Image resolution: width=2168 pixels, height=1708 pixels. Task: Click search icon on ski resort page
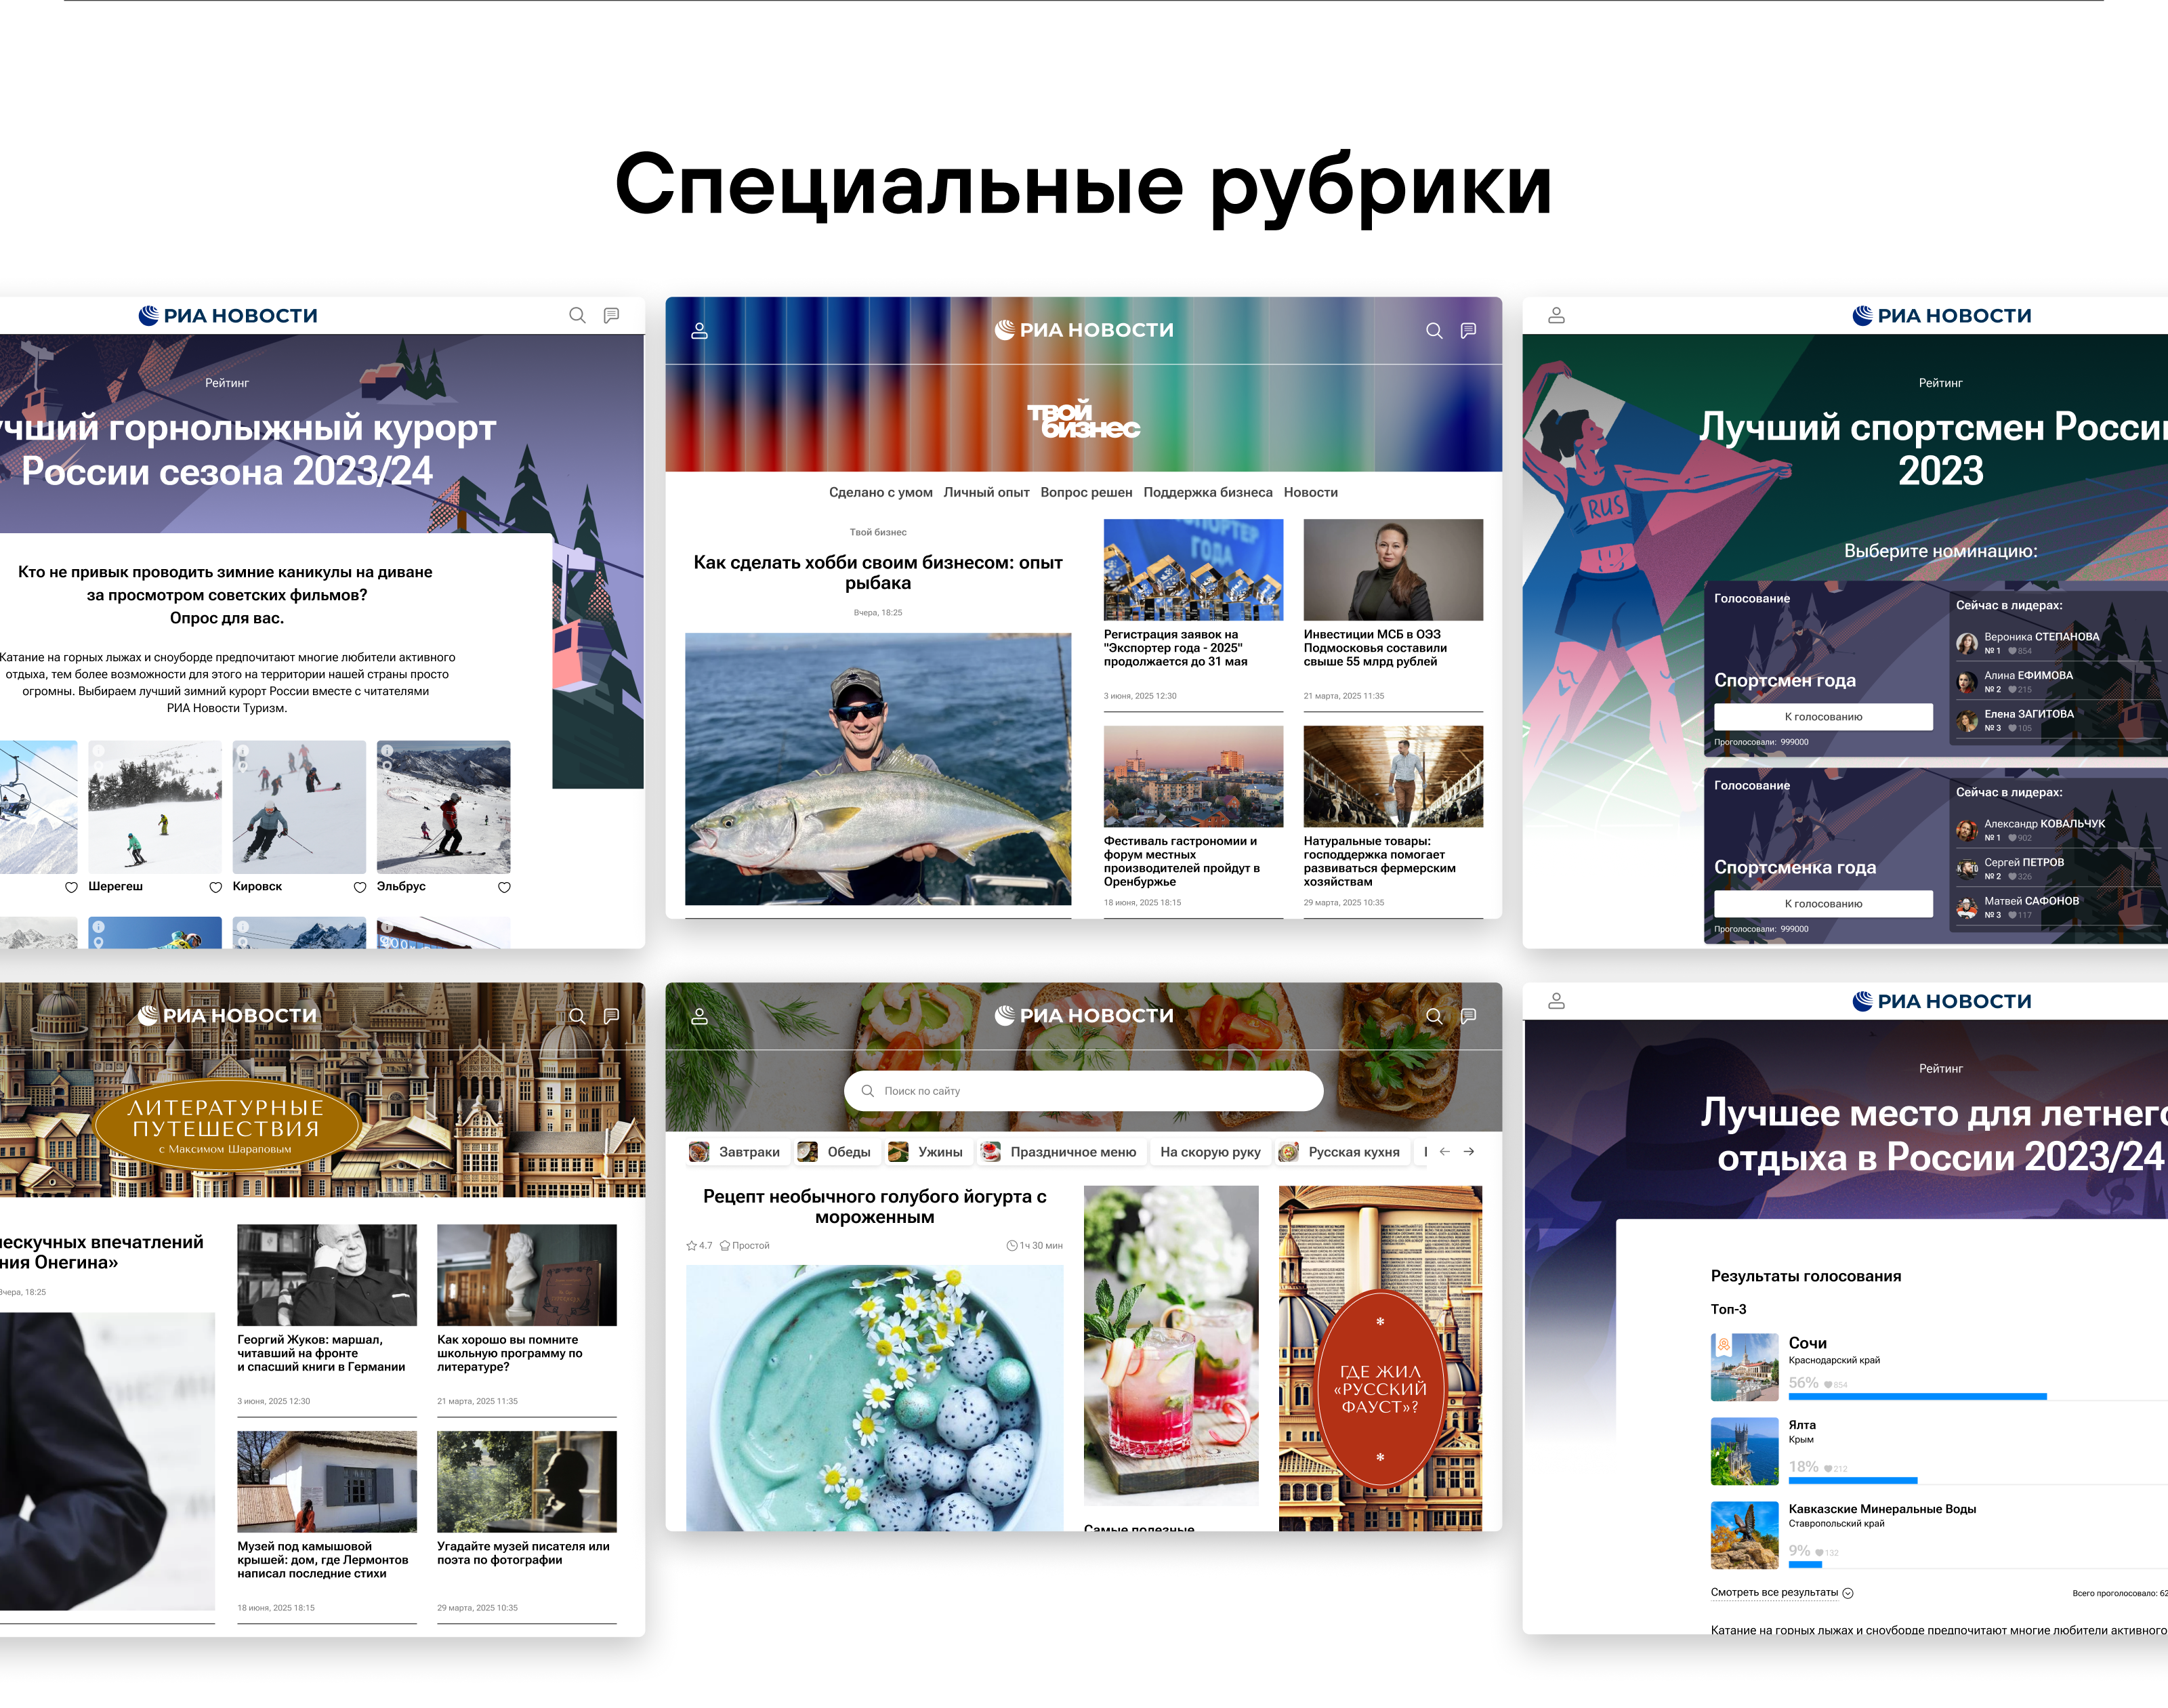(577, 316)
